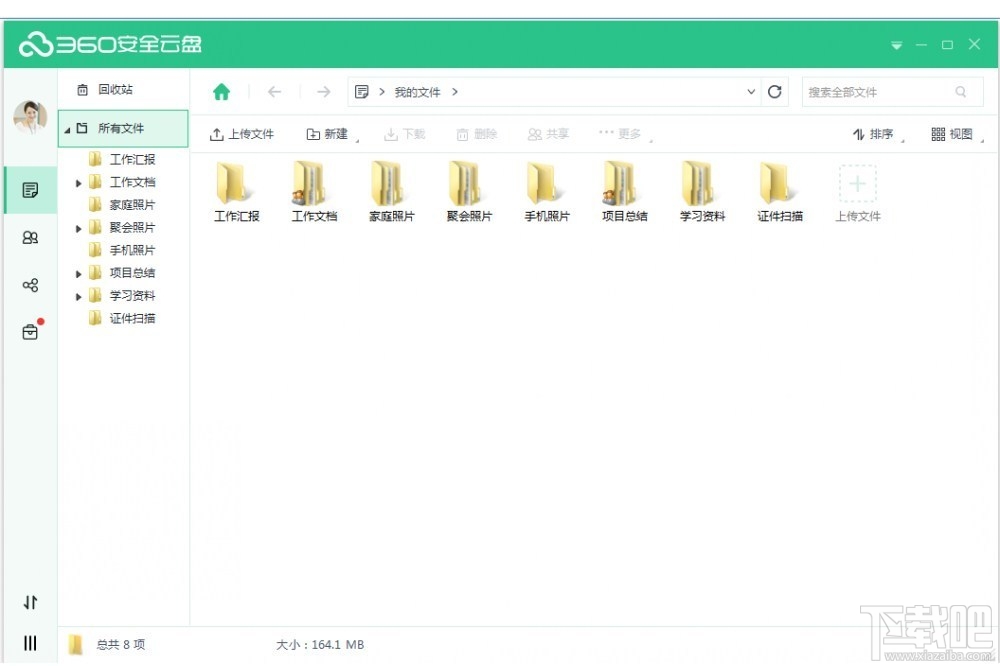Open the 回收站 recycle bin

point(111,89)
